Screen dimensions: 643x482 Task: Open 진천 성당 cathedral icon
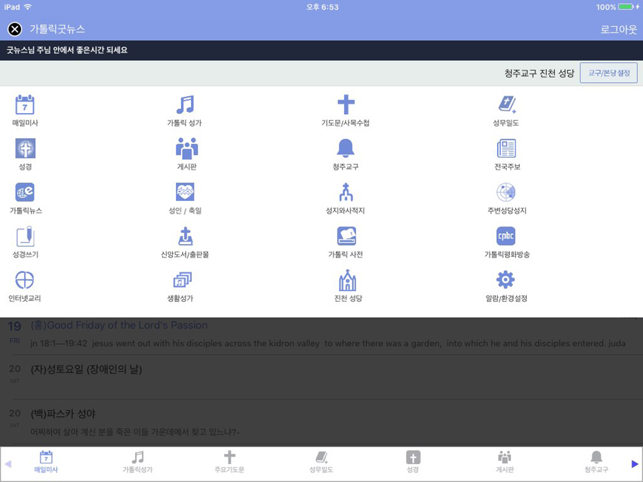click(x=347, y=280)
